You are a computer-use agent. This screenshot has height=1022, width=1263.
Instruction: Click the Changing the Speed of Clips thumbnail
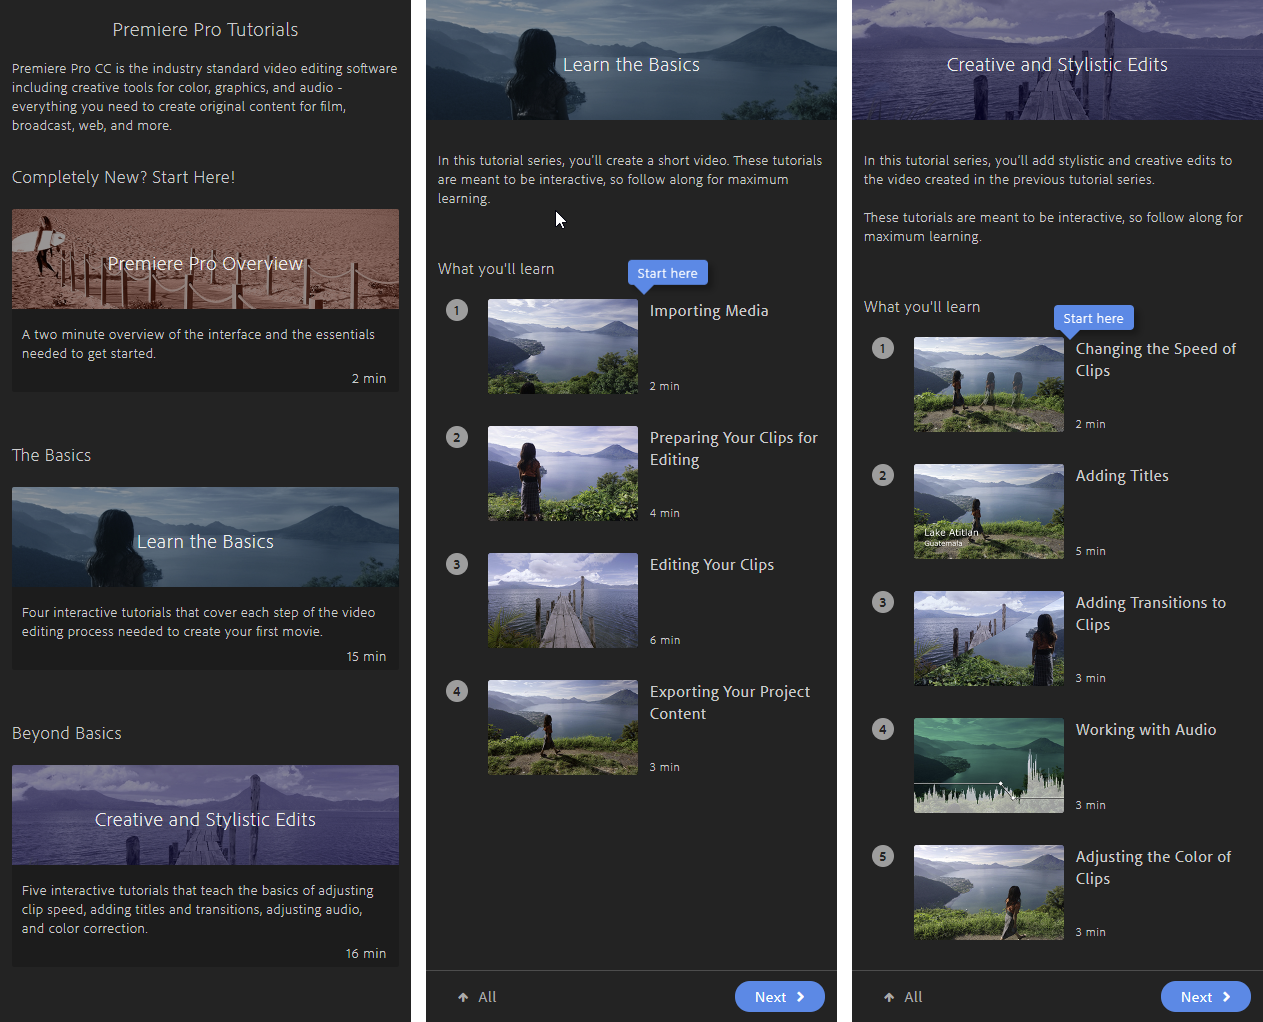[989, 384]
